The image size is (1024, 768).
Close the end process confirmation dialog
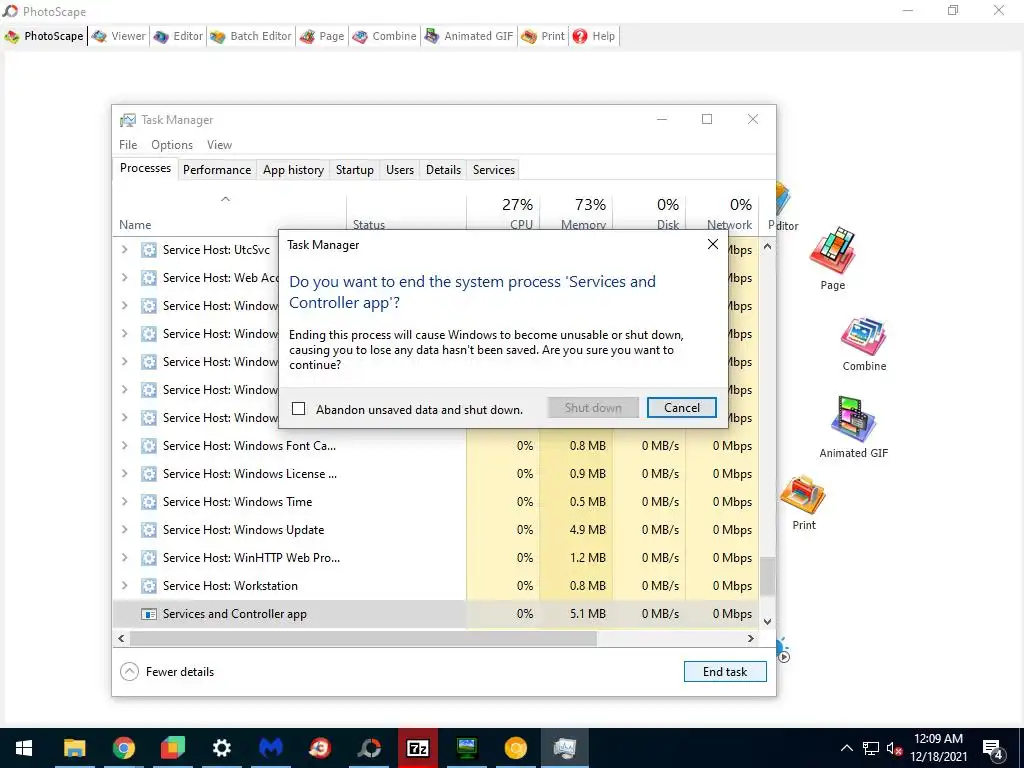click(712, 244)
